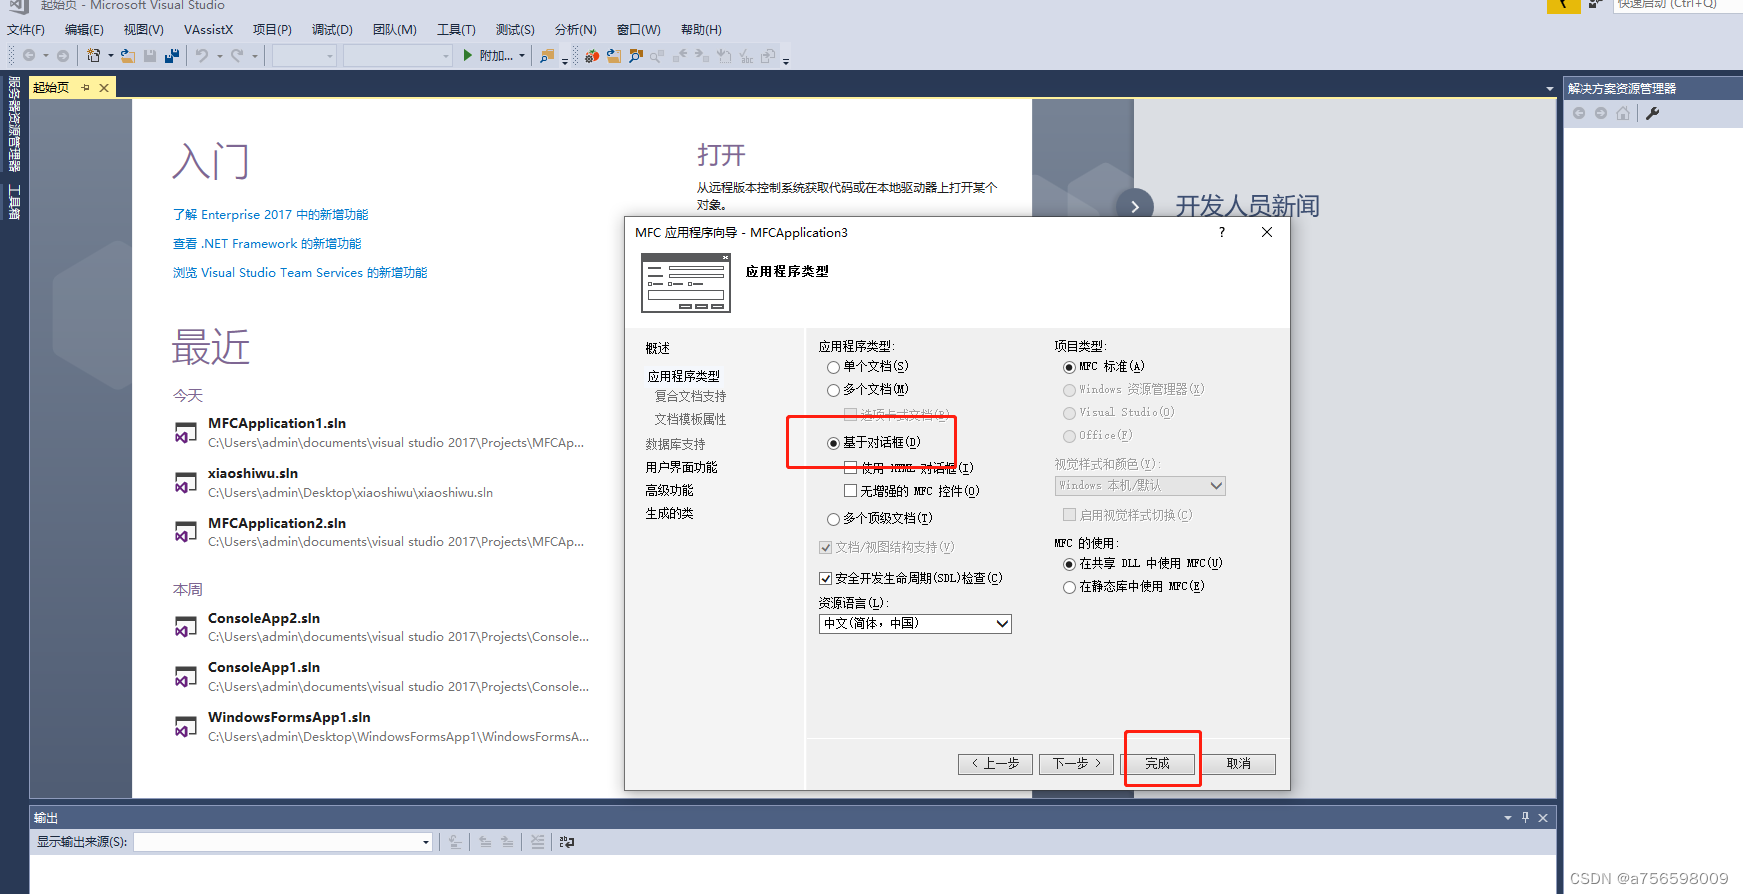
Task: Click the Undo arrow icon in toolbar
Action: (x=202, y=56)
